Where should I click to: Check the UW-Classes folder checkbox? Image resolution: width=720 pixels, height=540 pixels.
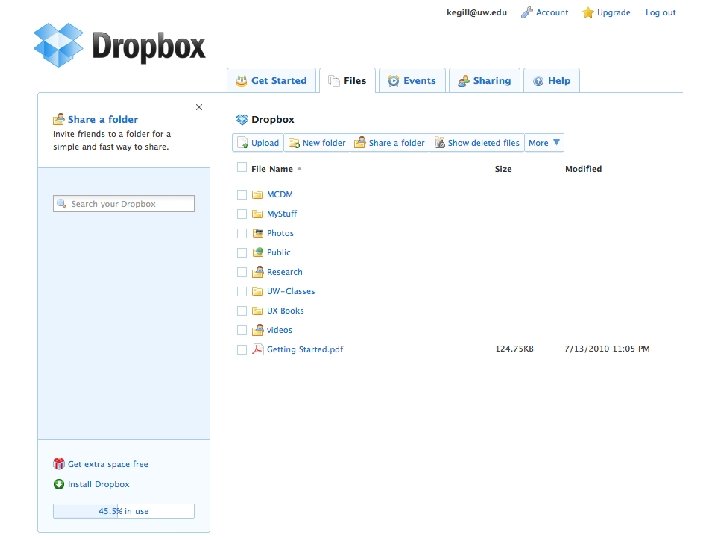(242, 292)
